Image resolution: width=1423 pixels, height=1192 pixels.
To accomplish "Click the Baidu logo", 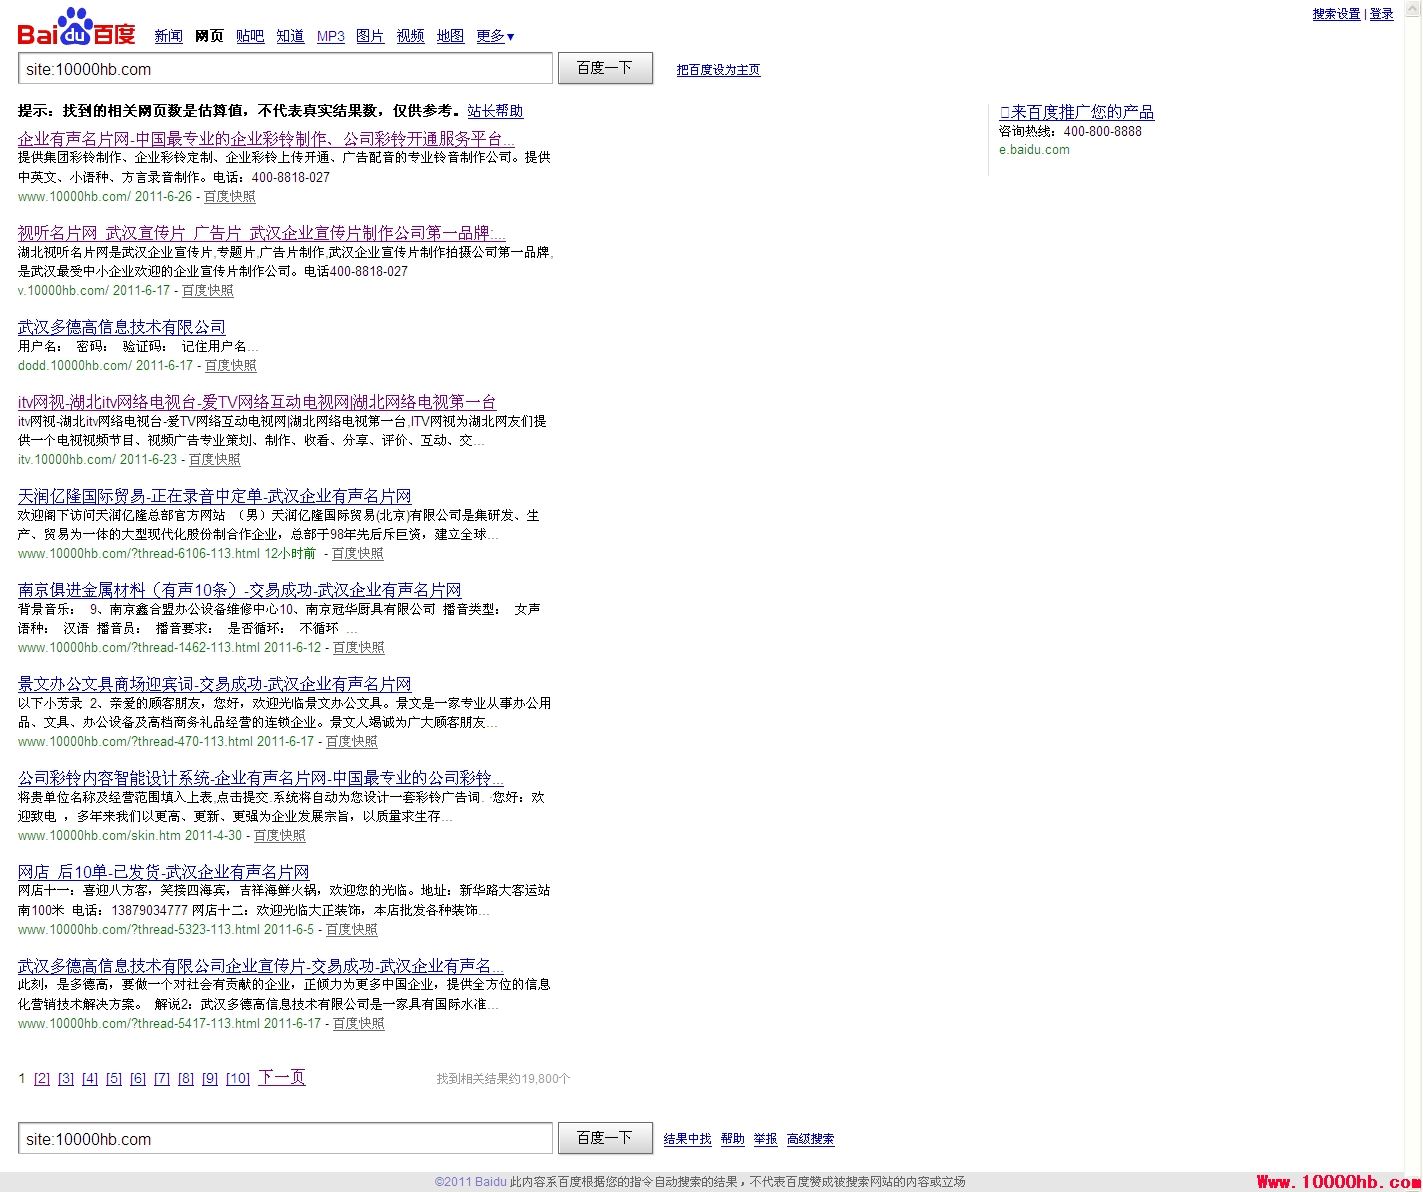I will point(76,28).
